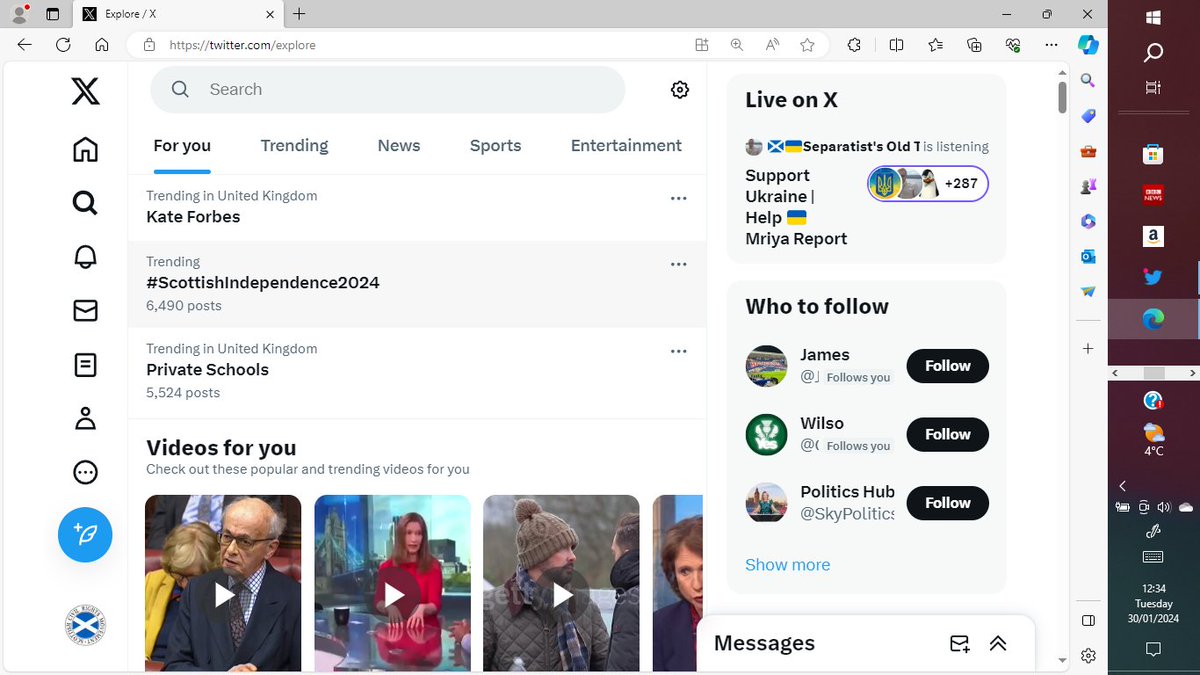Viewport: 1200px width, 675px height.
Task: Open Lists from the sidebar
Action: pyautogui.click(x=85, y=365)
